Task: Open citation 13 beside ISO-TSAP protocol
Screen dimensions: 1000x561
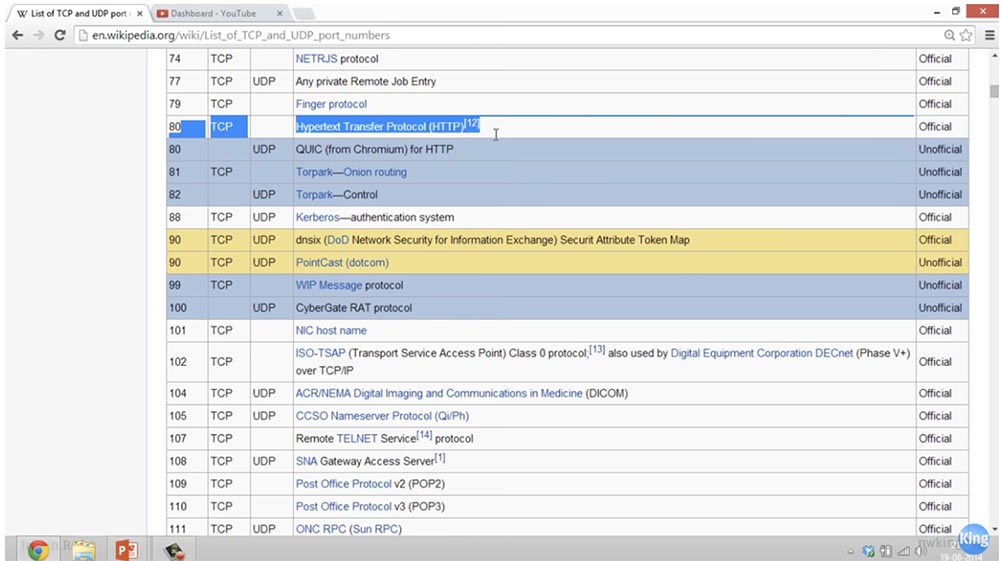Action: pos(596,350)
